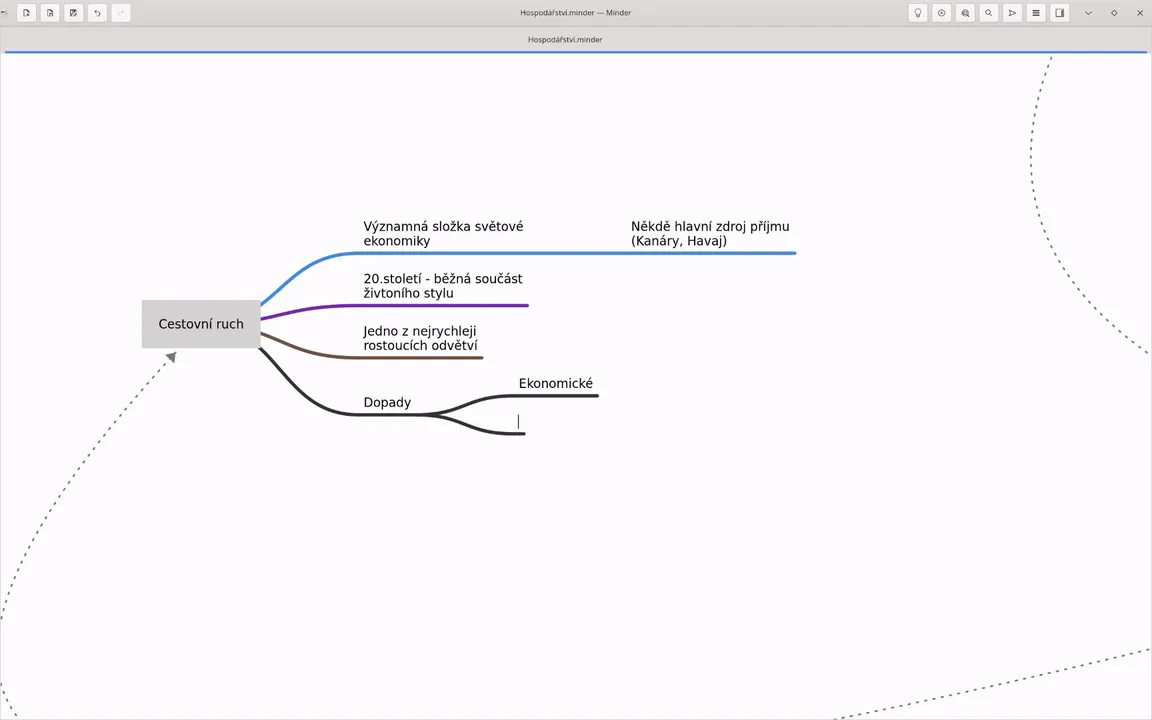Select node Někde hlavní zdroj příjmu
Screen dimensions: 1152x720
710,234
